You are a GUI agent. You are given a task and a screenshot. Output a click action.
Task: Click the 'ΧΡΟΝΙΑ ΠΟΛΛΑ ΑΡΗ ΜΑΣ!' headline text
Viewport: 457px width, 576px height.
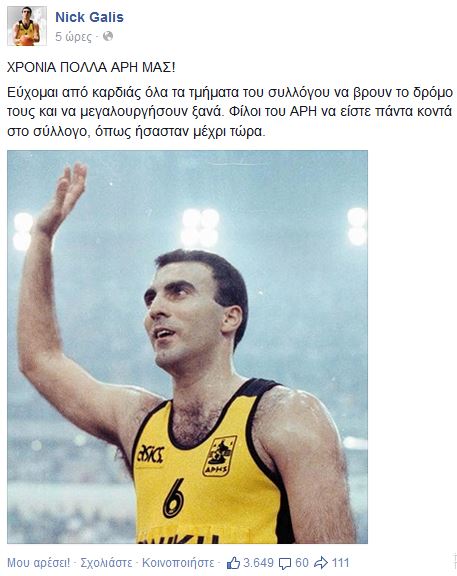pos(91,68)
